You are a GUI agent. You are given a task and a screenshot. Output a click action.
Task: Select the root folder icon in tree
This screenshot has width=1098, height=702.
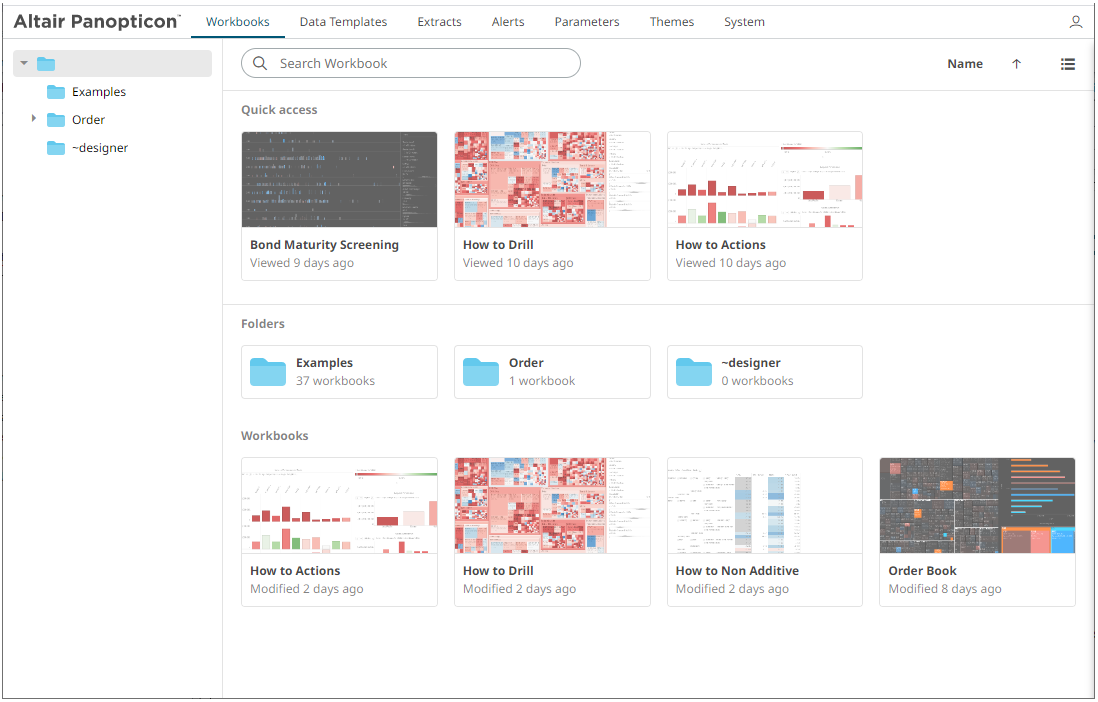[46, 64]
